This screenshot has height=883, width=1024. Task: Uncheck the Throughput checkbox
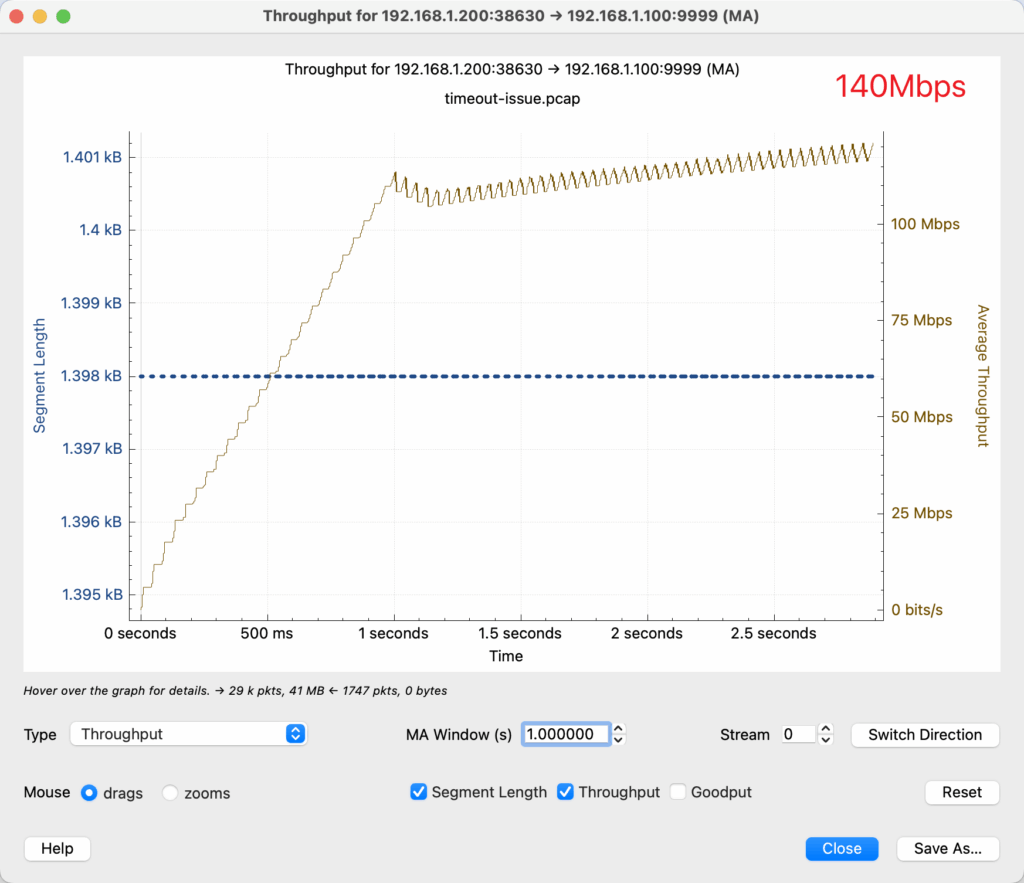(565, 792)
